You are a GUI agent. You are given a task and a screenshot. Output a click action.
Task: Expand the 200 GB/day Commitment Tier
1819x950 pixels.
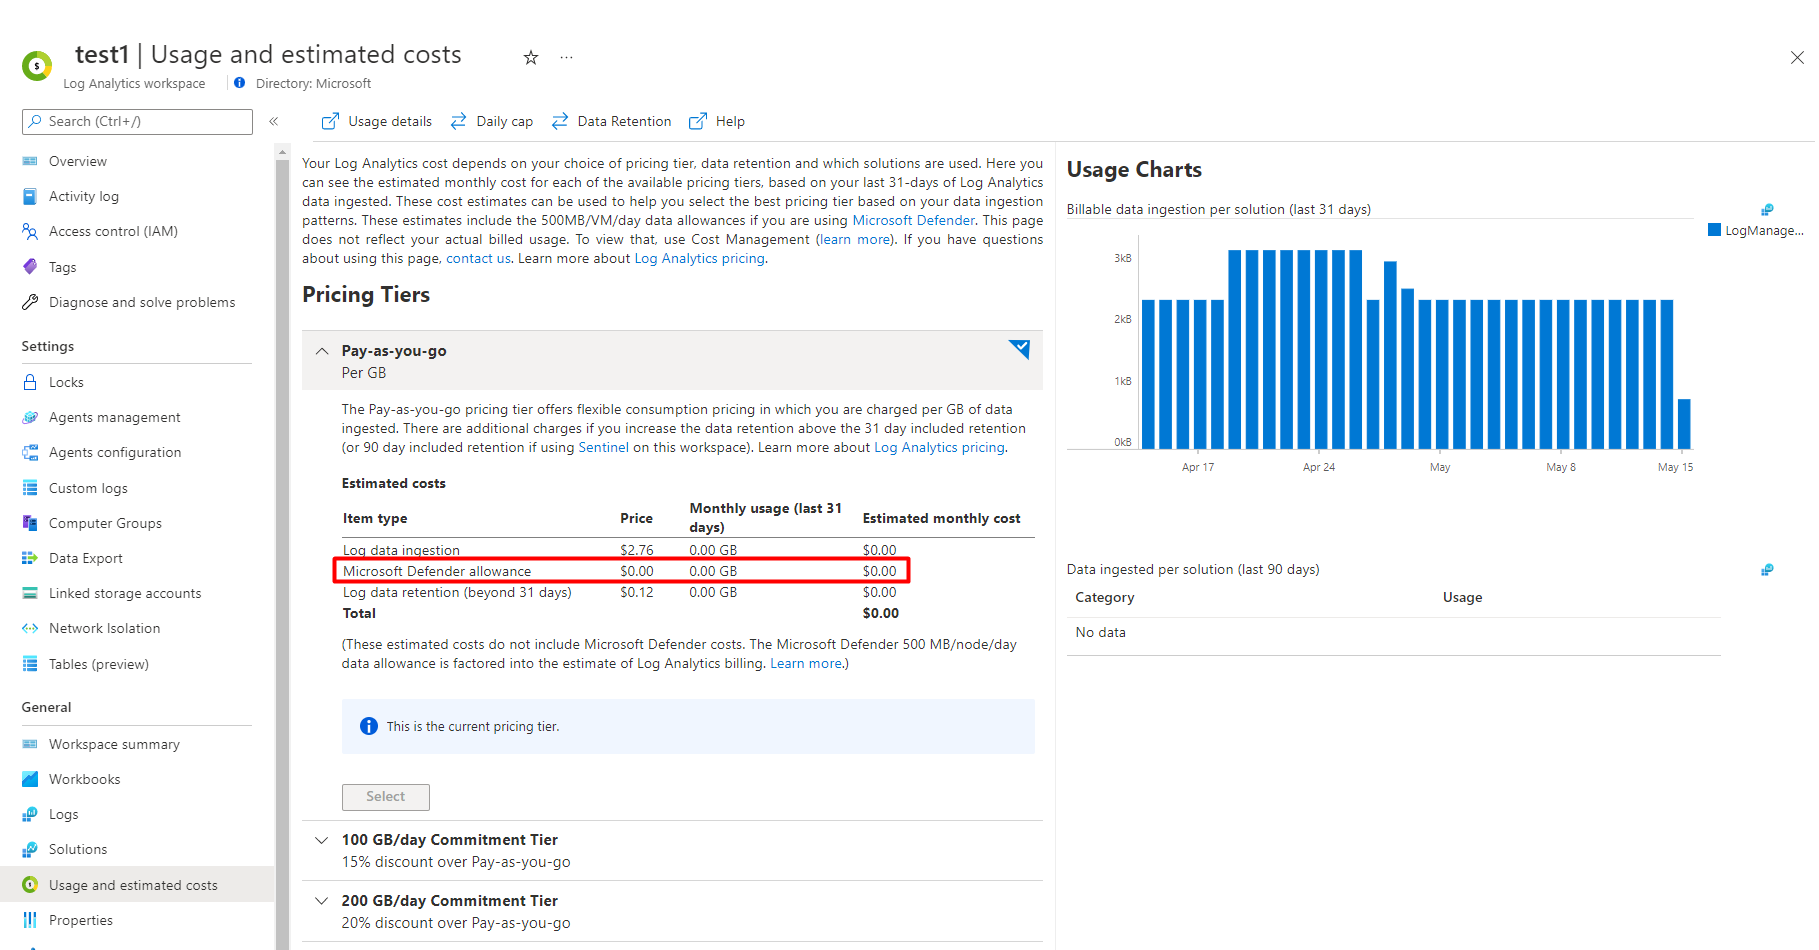coord(322,901)
